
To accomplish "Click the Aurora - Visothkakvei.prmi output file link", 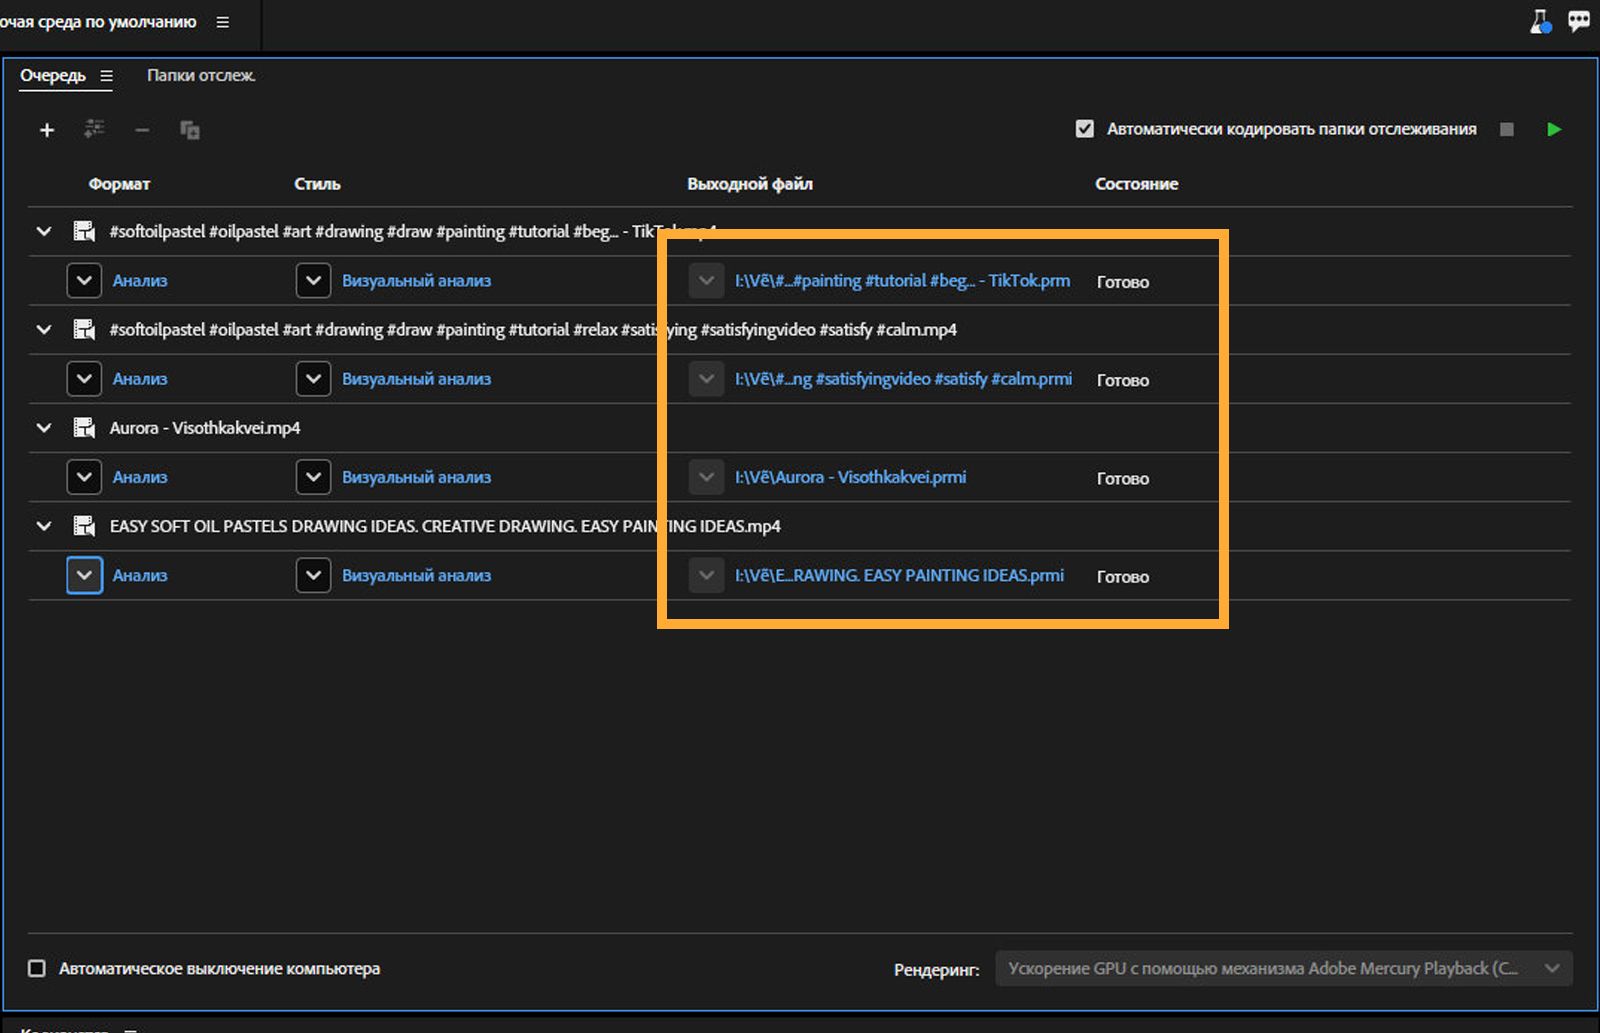I will click(850, 477).
